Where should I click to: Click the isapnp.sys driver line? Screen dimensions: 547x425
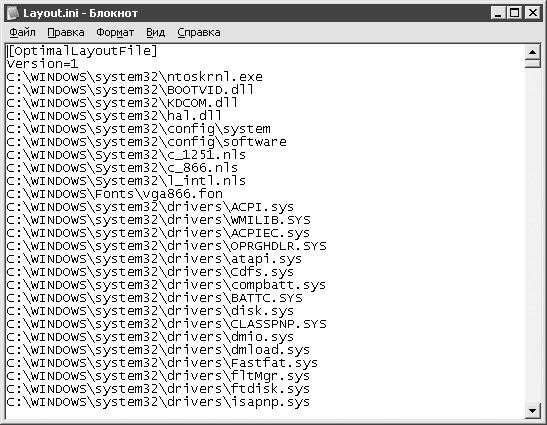click(158, 402)
